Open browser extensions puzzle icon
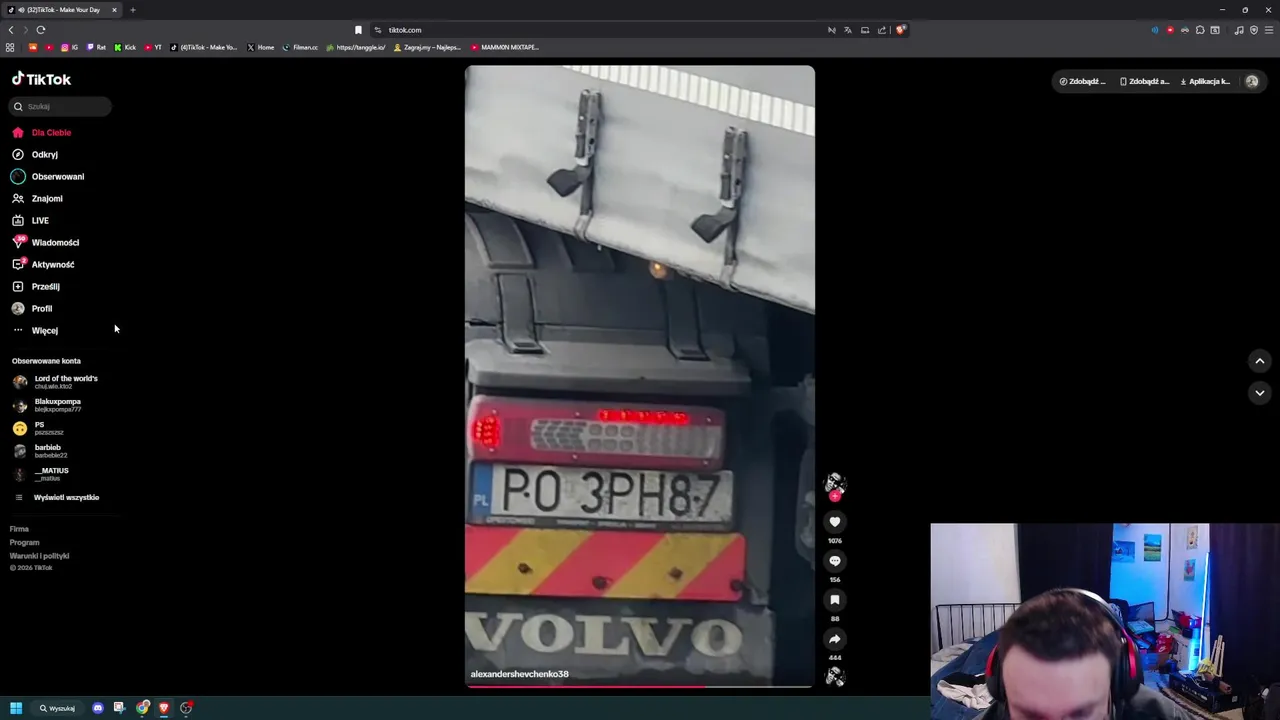Image resolution: width=1280 pixels, height=720 pixels. (x=1200, y=30)
